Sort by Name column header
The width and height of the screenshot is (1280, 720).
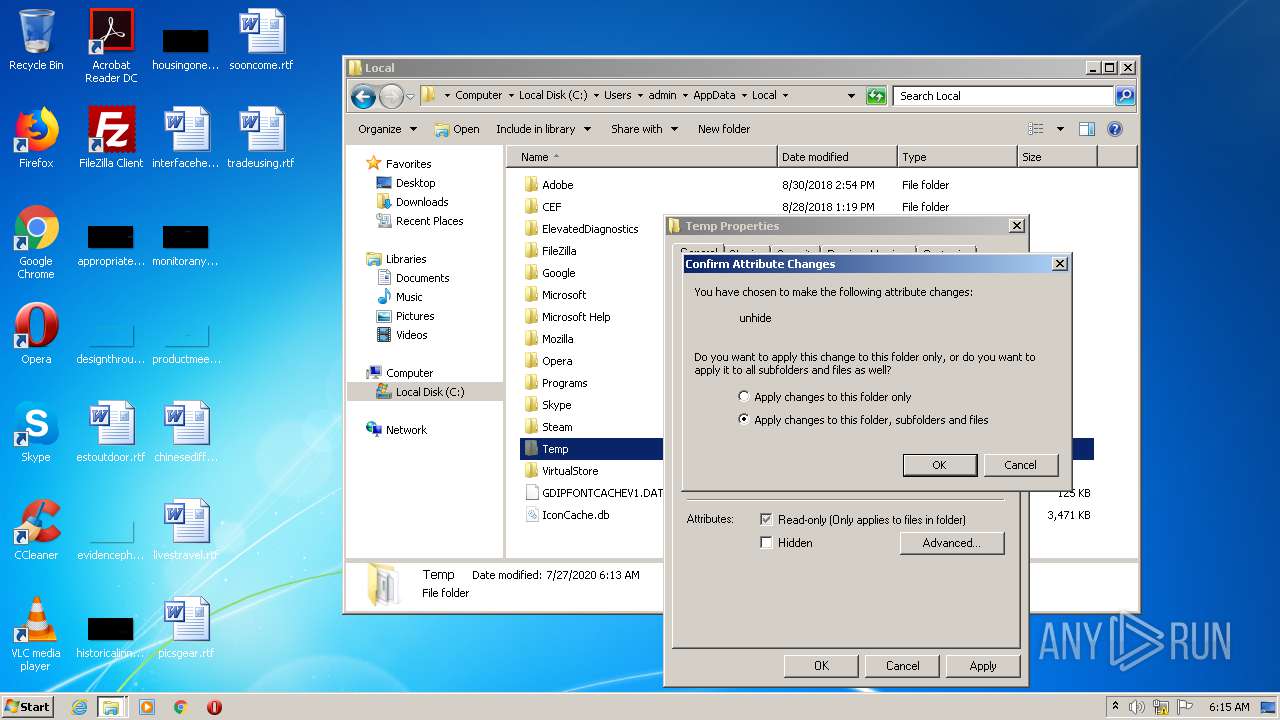pos(642,157)
